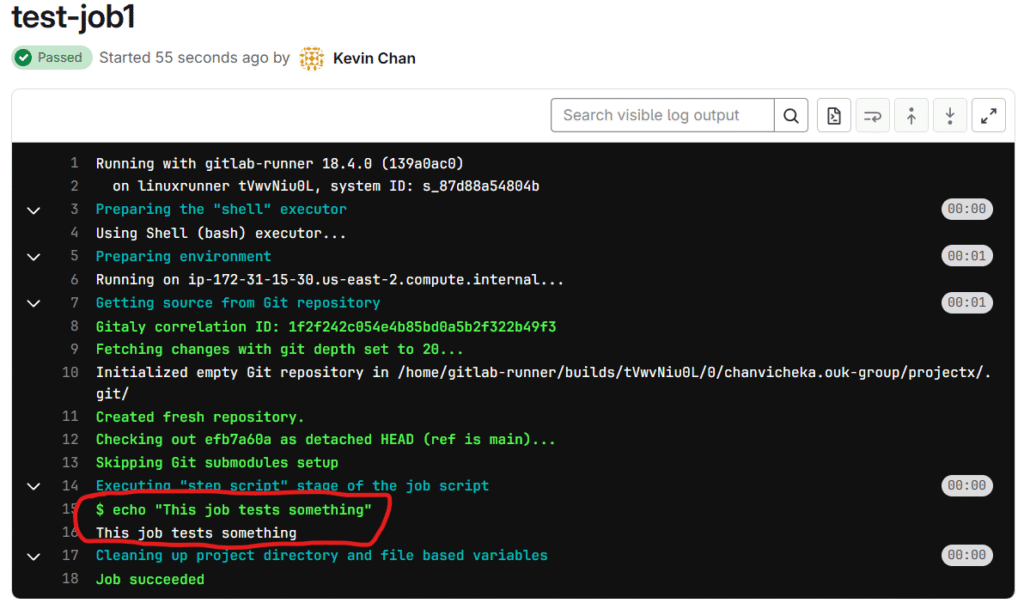The height and width of the screenshot is (603, 1024).
Task: Open the raw job log
Action: [834, 116]
